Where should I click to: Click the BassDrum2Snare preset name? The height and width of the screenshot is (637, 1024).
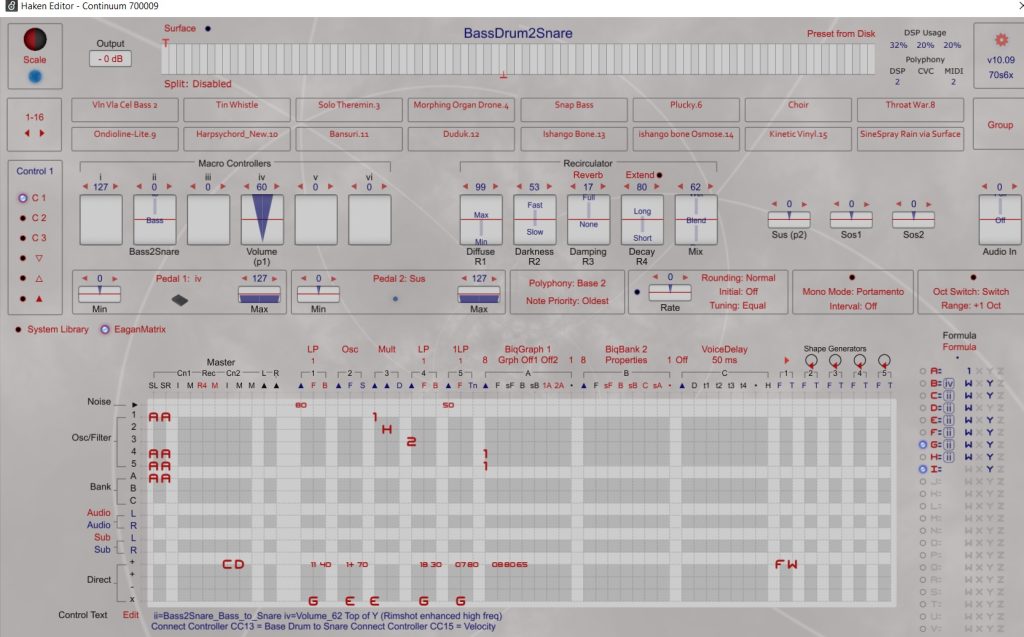coord(518,33)
